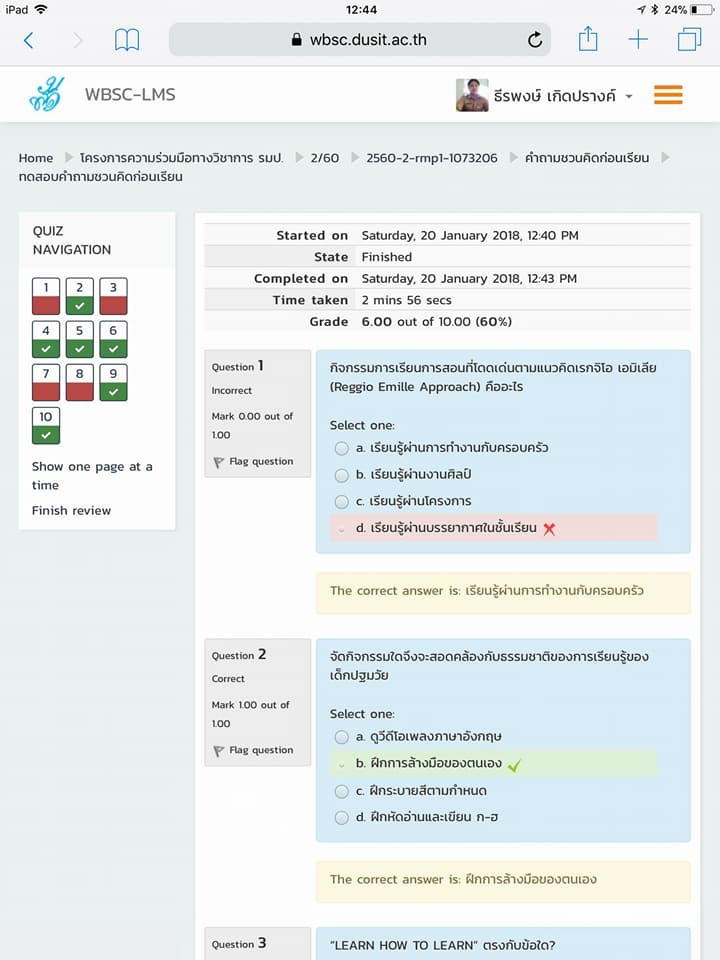
Task: Tap the wbsc.dusit.ac.th address bar
Action: tap(360, 40)
